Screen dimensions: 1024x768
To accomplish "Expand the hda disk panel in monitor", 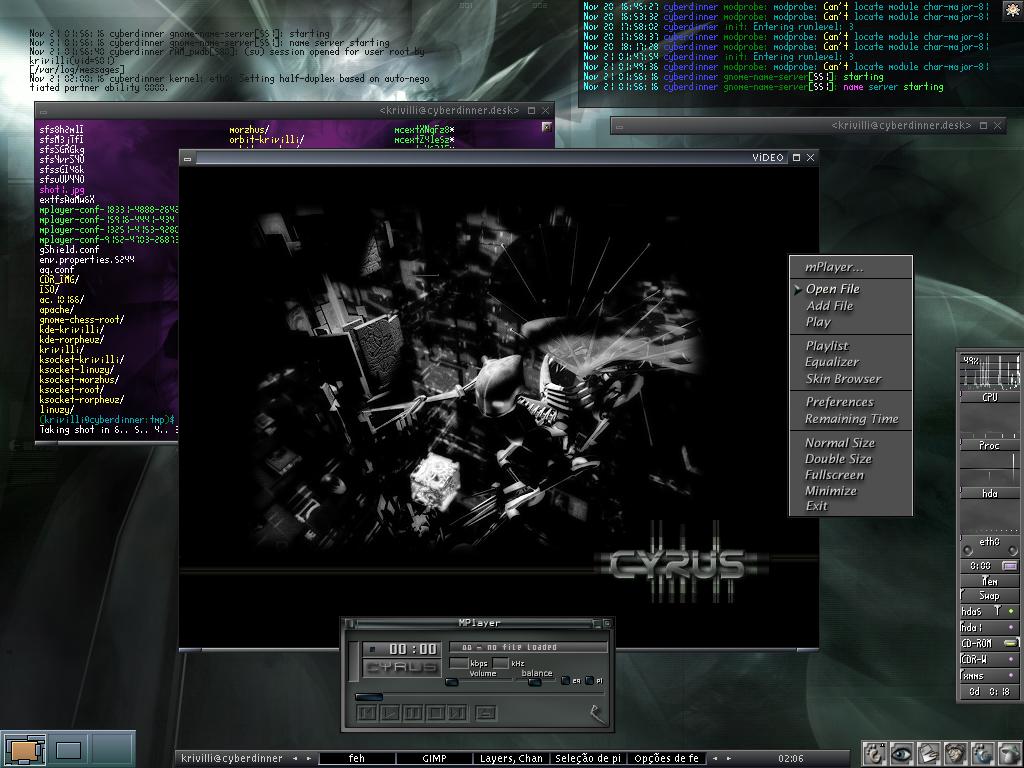I will [989, 493].
